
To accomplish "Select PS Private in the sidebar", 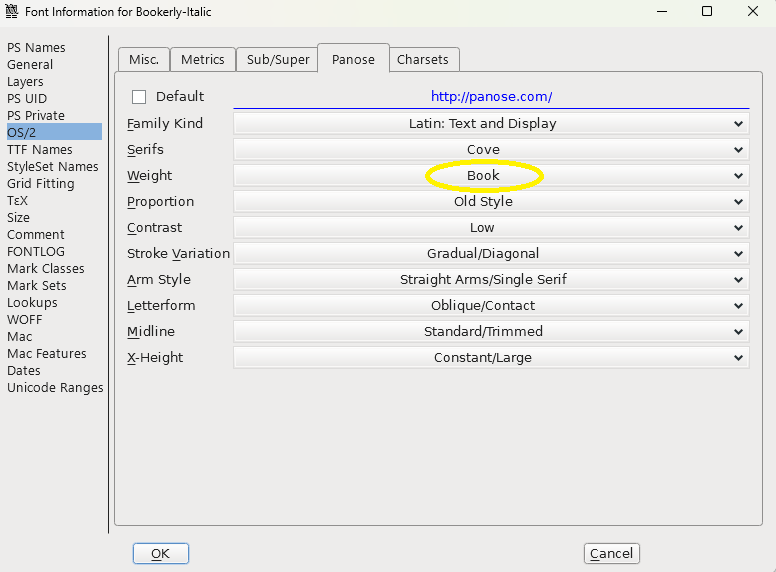I will pos(36,115).
